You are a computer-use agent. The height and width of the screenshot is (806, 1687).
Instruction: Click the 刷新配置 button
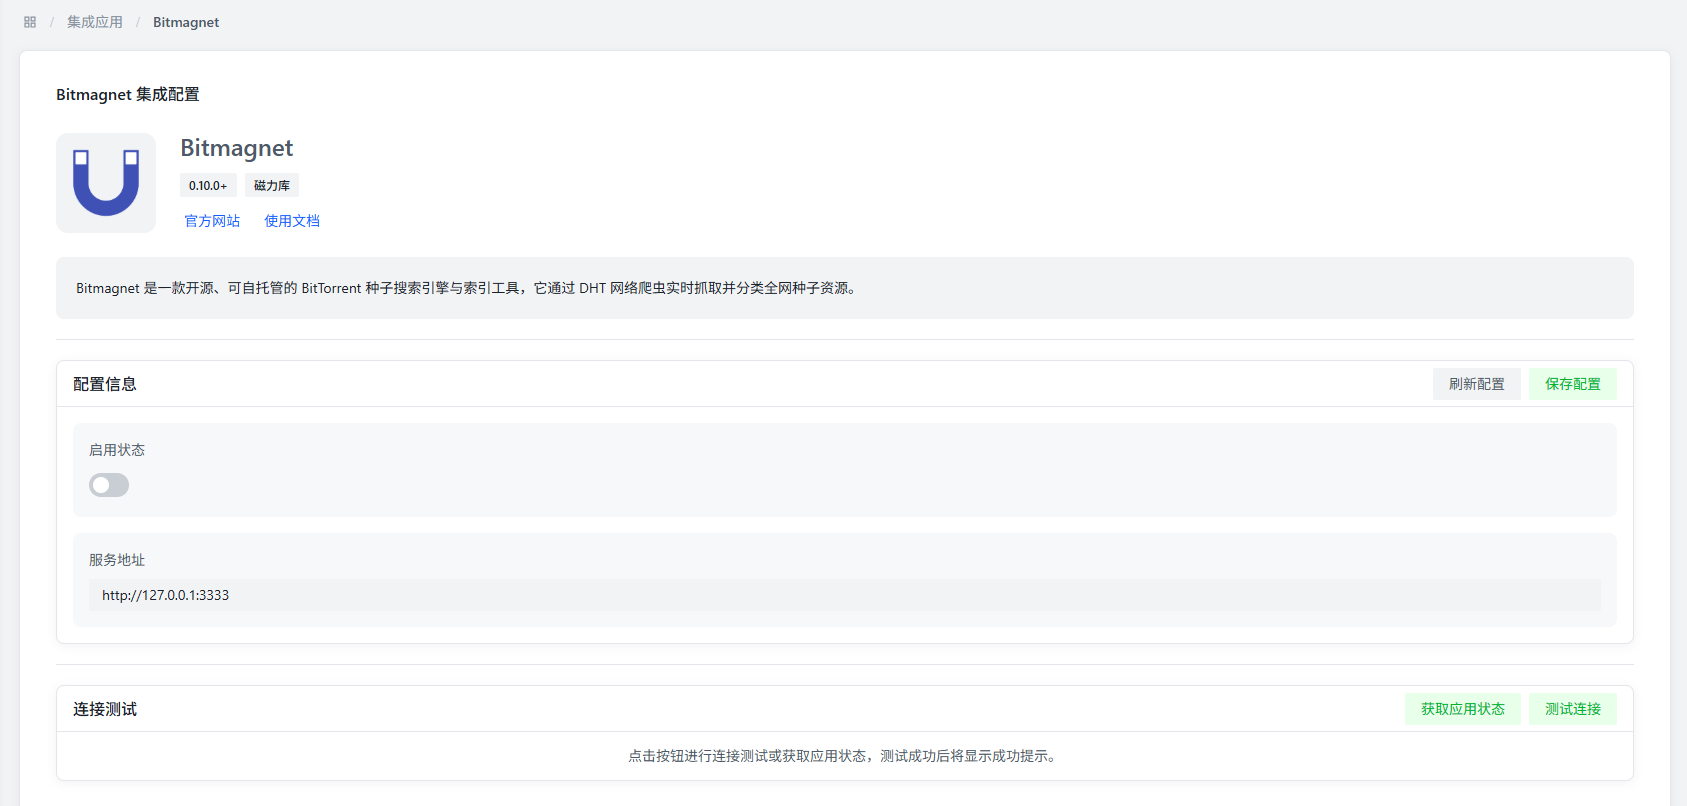click(1477, 384)
